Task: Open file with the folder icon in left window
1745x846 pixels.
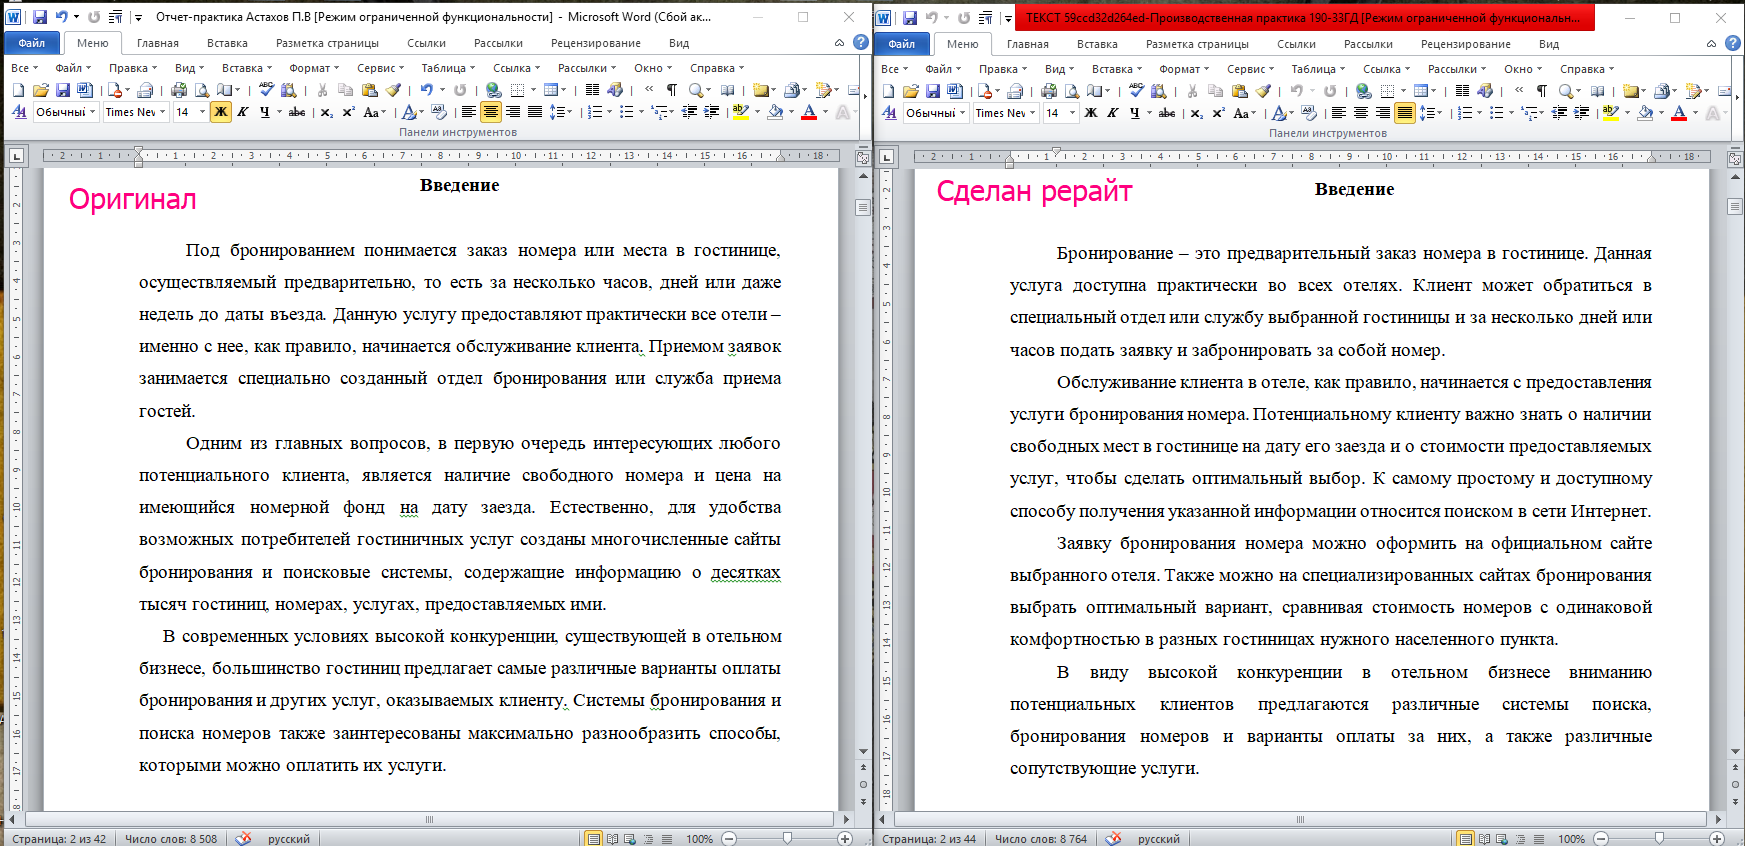Action: click(x=41, y=90)
